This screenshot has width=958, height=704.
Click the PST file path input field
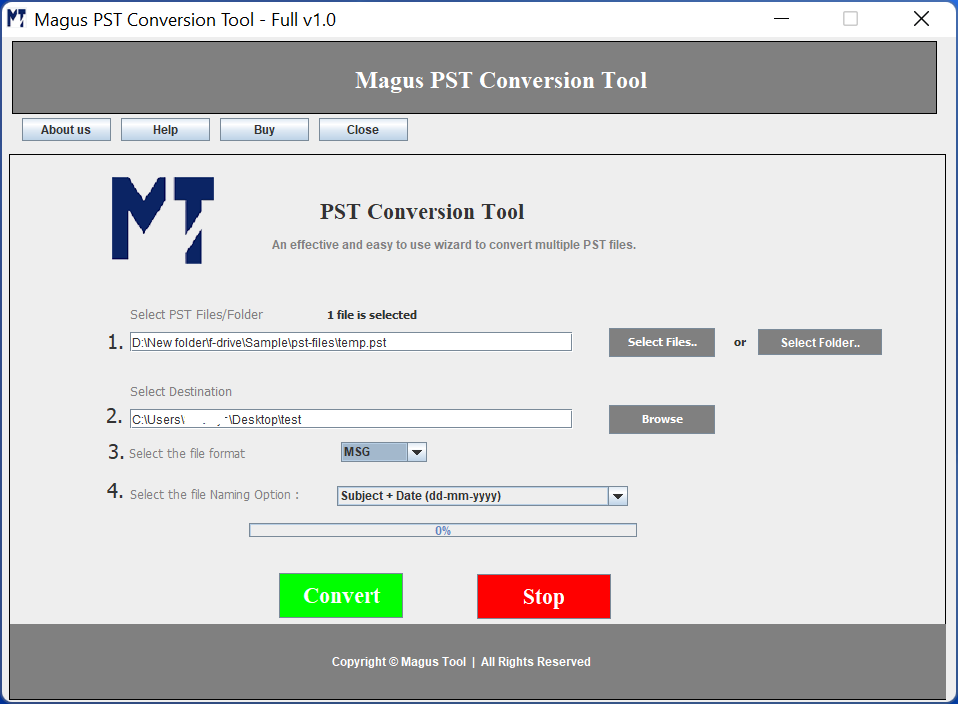351,342
